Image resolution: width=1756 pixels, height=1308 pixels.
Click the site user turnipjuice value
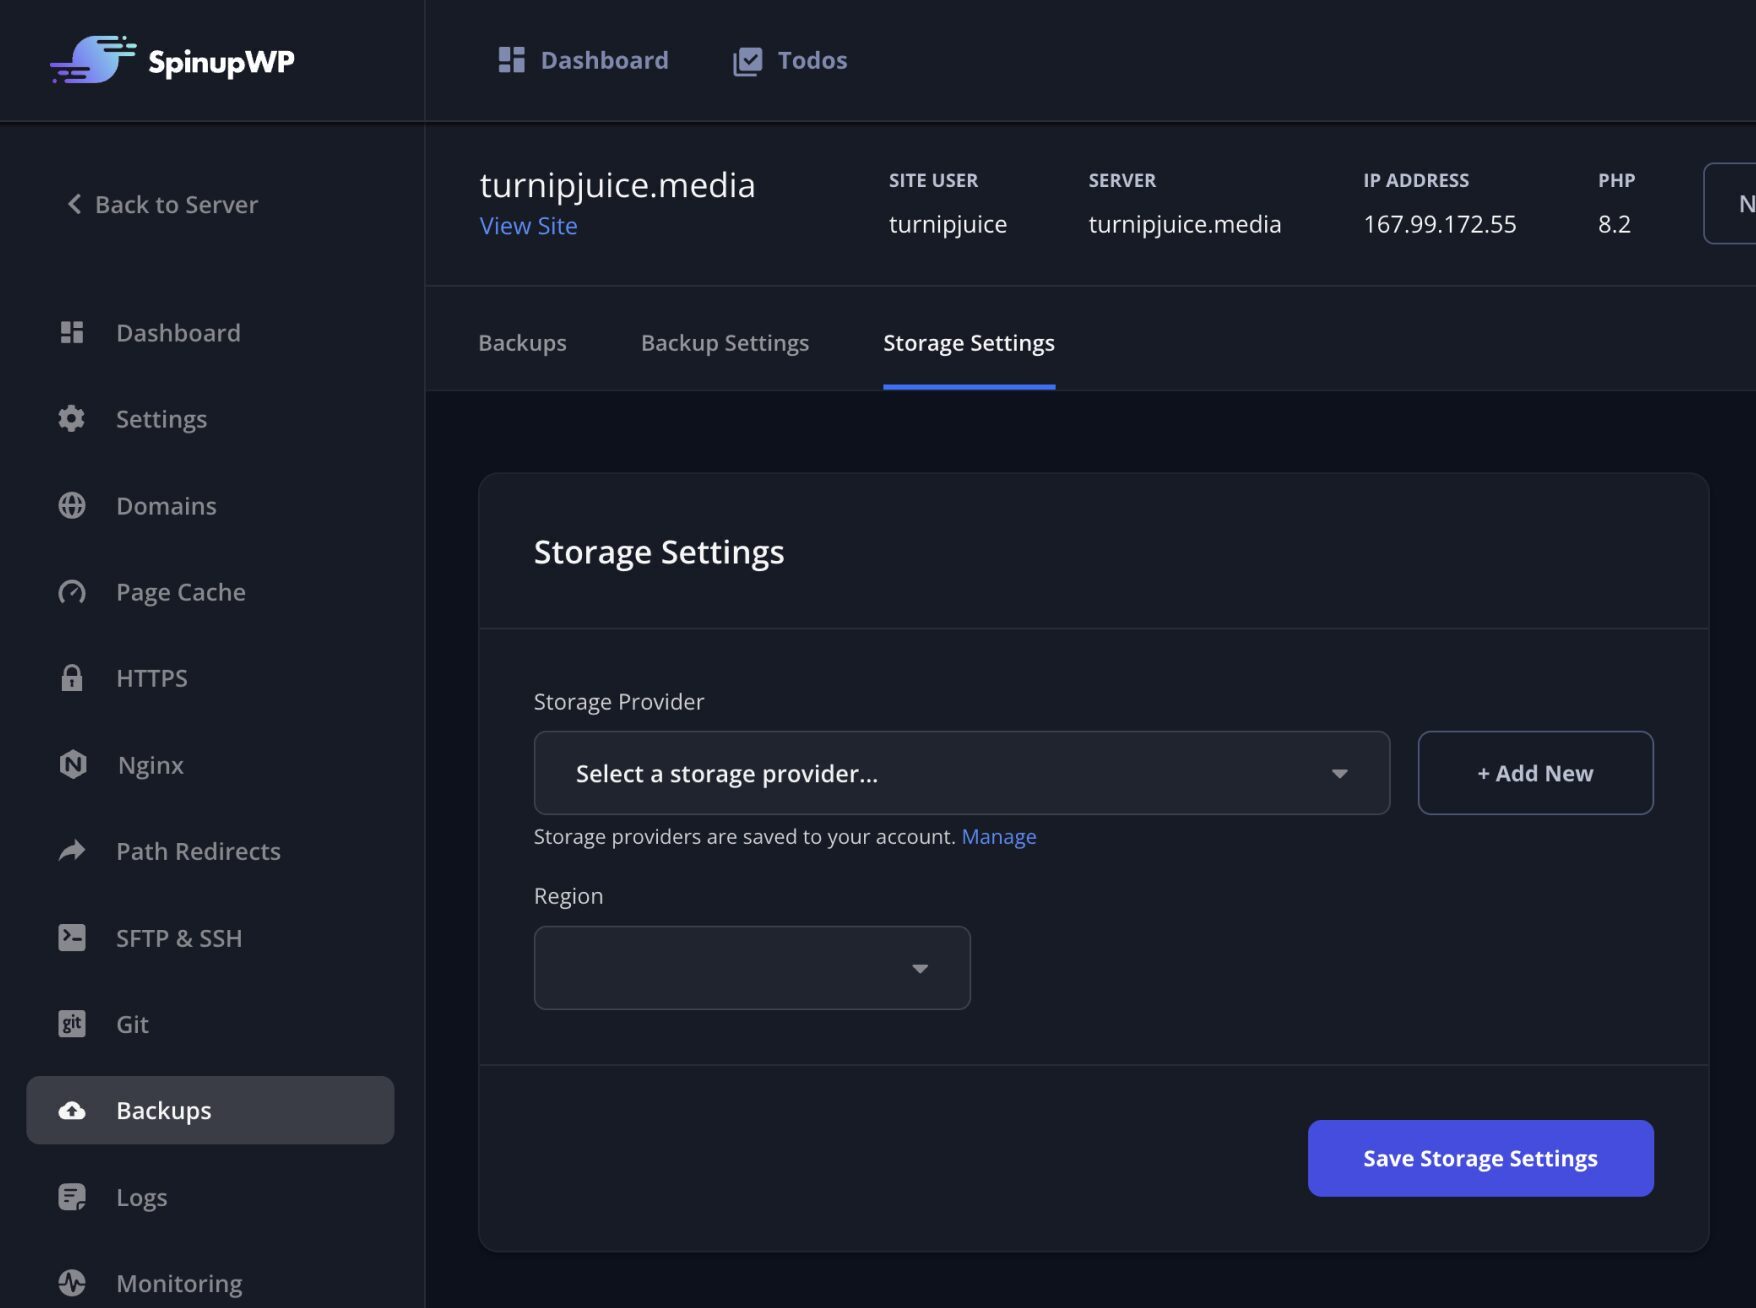coord(948,225)
